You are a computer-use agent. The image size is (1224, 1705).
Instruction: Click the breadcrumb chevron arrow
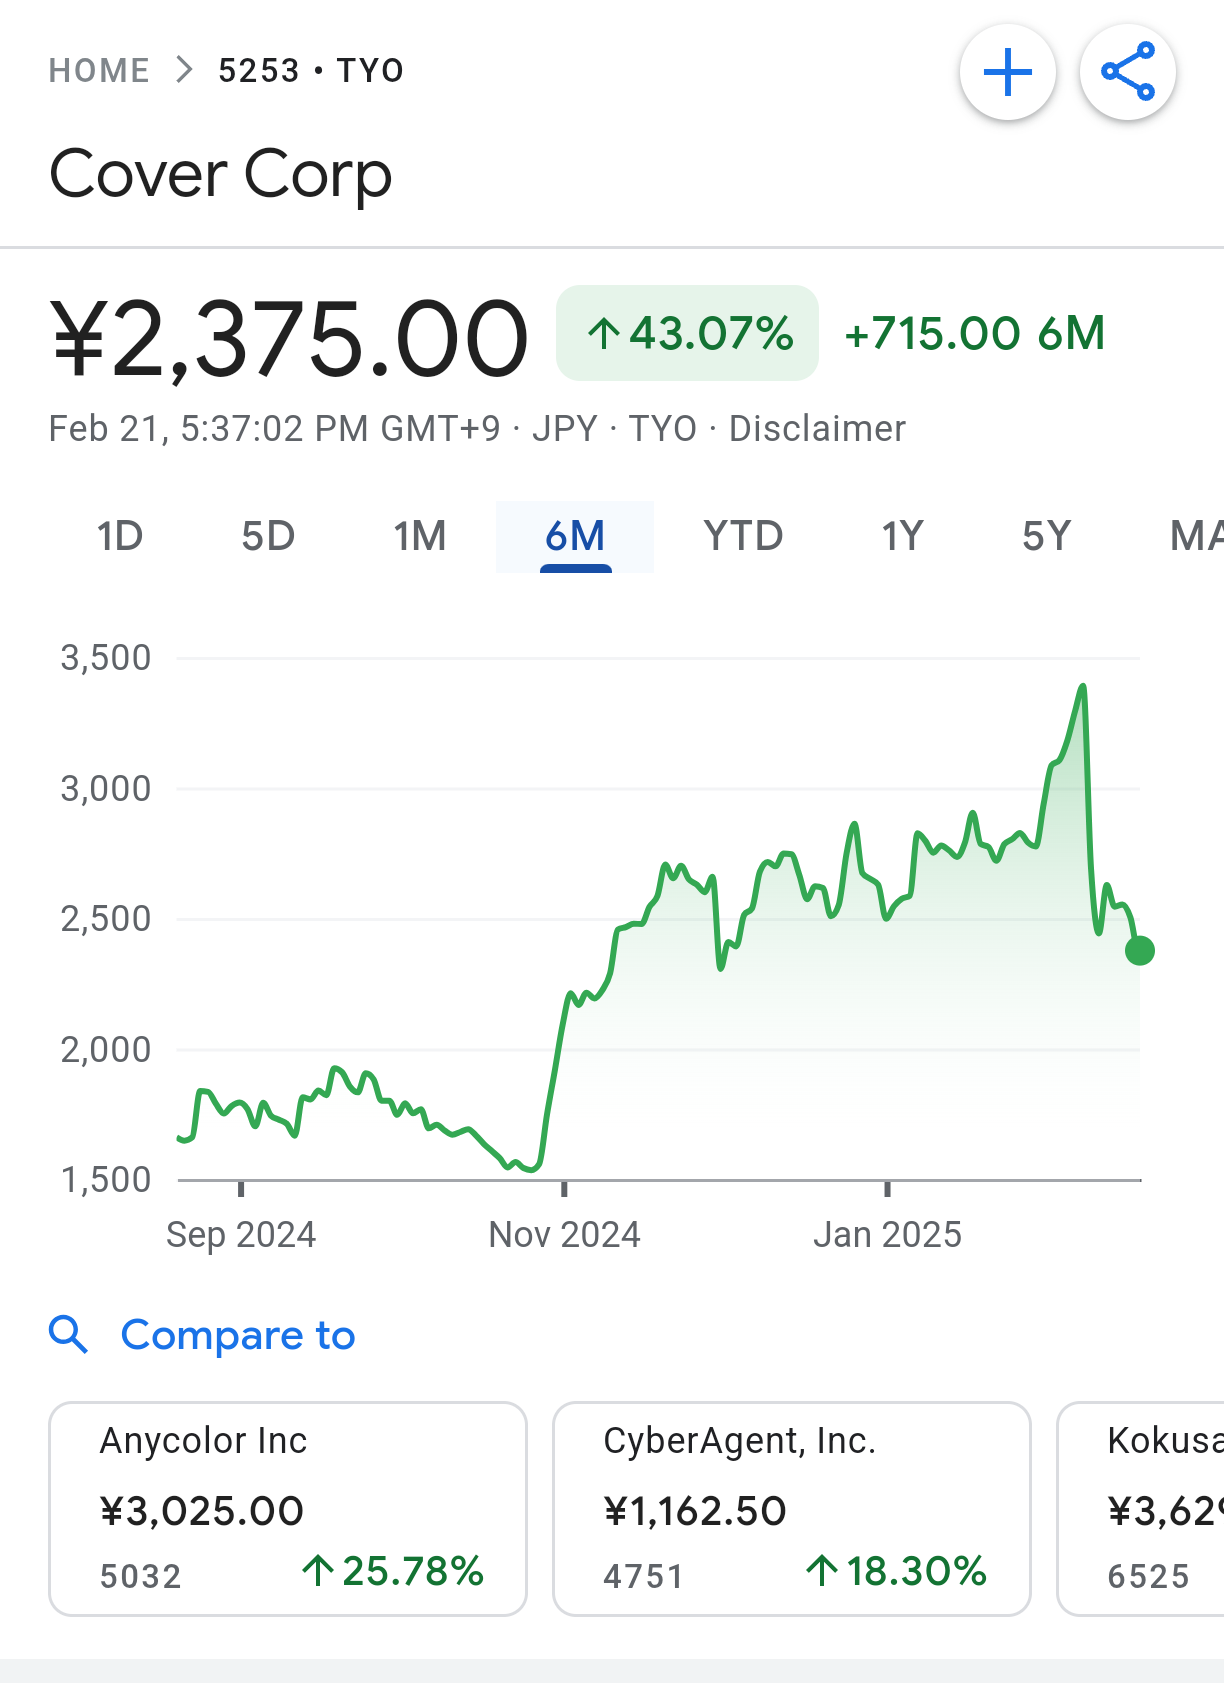point(184,70)
